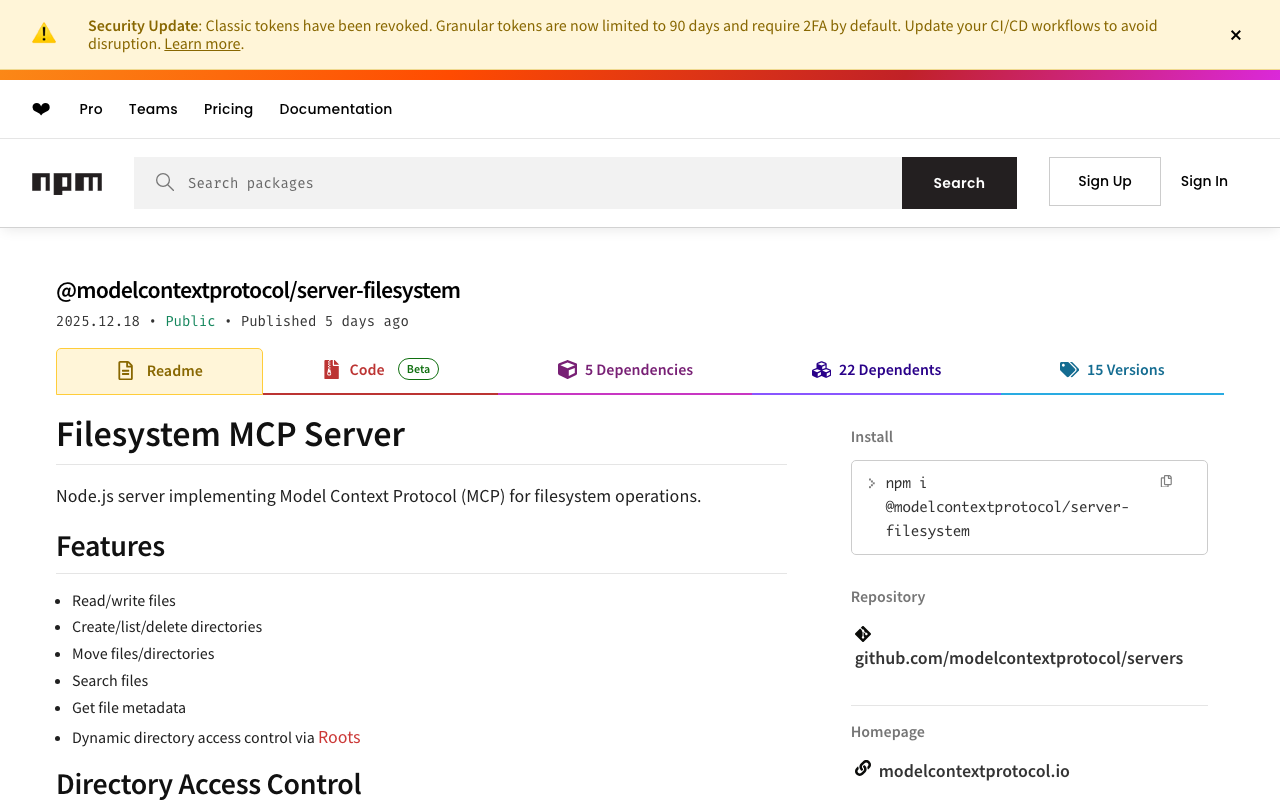Click 'Published 5 days ago' text
Viewport: 1280px width, 800px height.
click(325, 321)
